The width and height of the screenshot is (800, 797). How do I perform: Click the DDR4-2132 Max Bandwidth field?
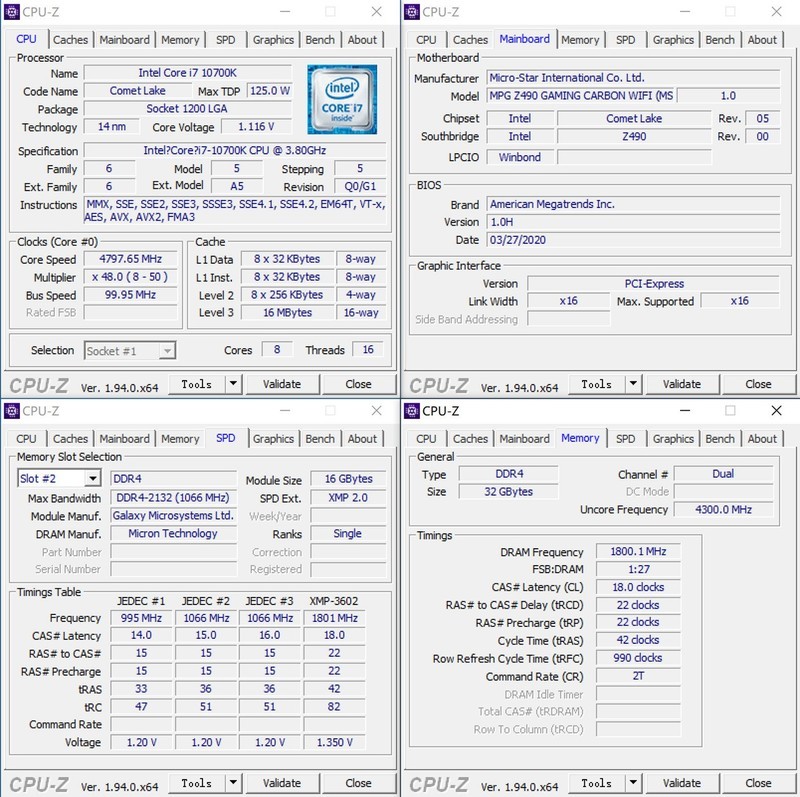point(174,497)
